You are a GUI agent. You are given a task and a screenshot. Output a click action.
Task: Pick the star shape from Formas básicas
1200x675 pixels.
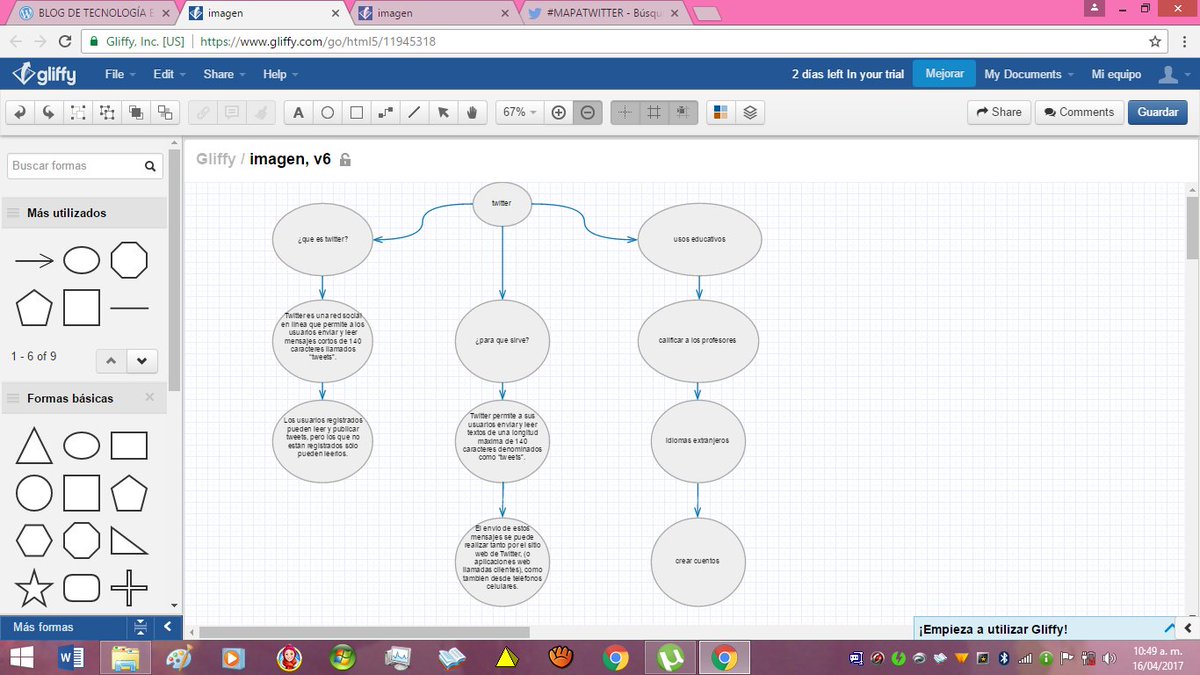34,588
